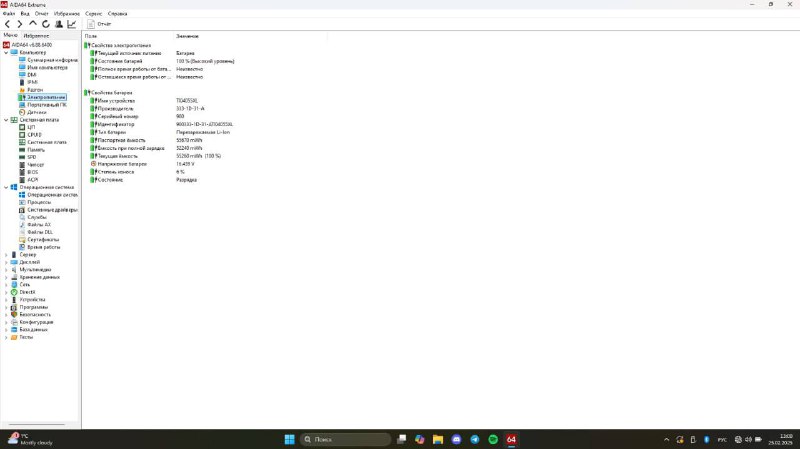The width and height of the screenshot is (800, 449).
Task: Select Датчики sensor item in tree
Action: pyautogui.click(x=36, y=112)
